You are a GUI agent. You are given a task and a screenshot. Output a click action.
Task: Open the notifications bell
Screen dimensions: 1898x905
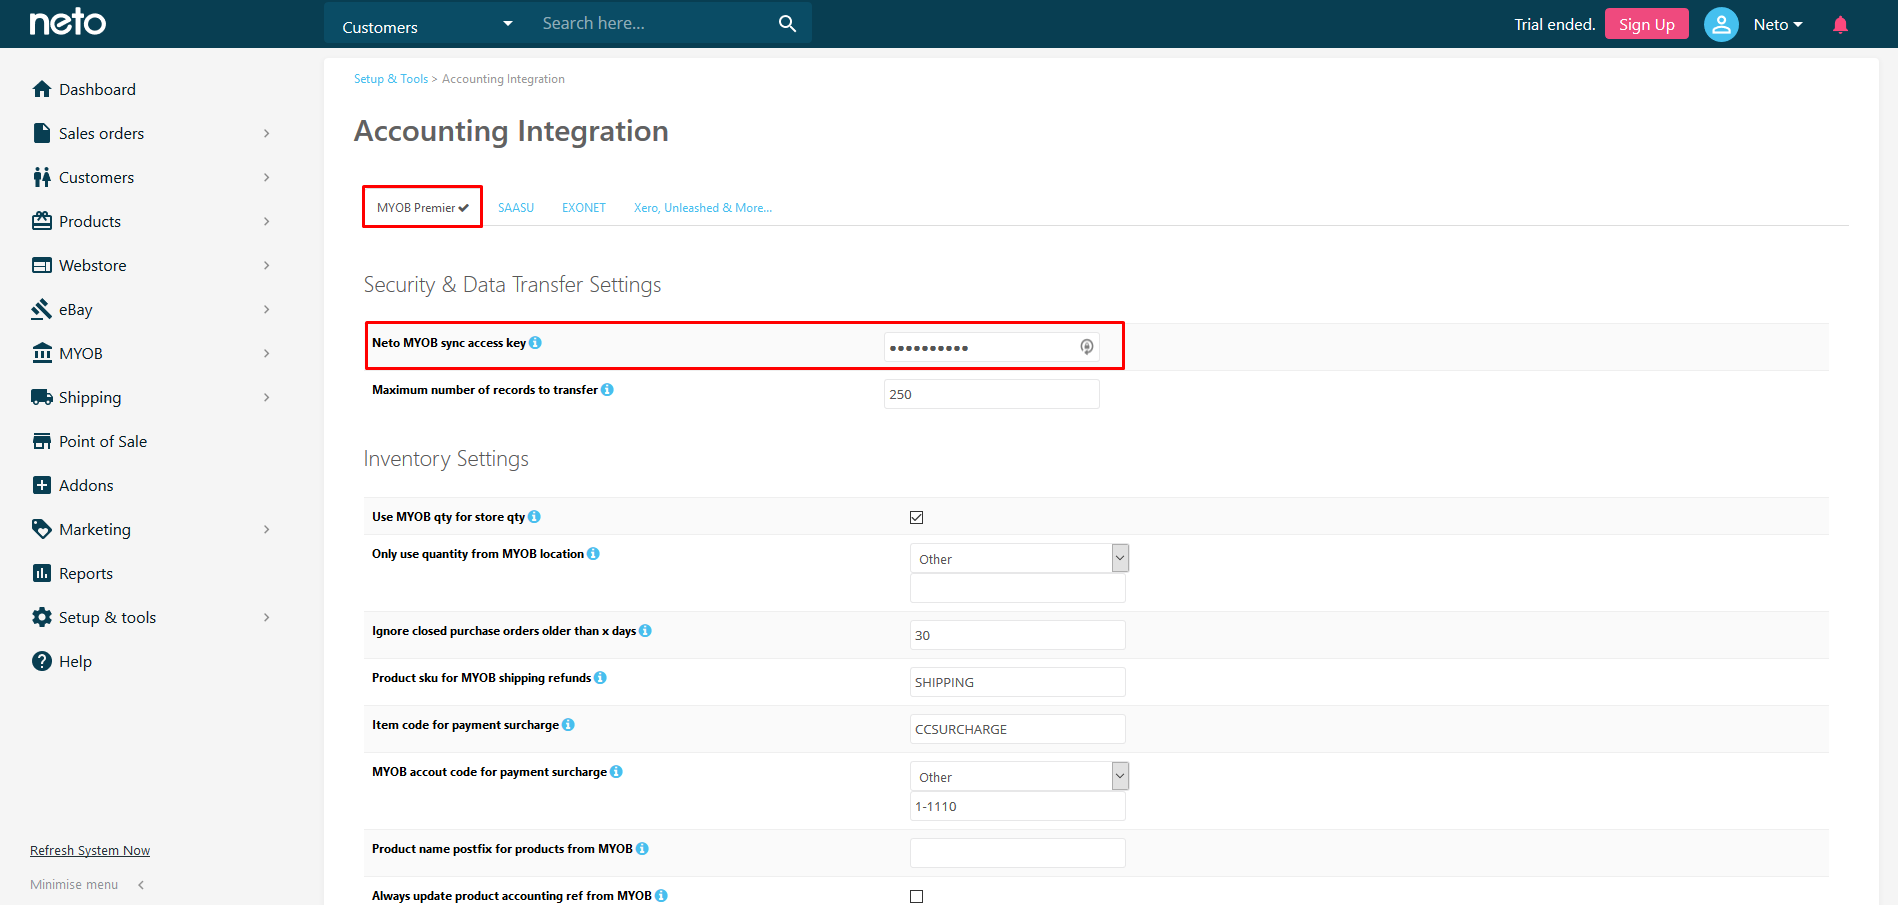(x=1840, y=24)
